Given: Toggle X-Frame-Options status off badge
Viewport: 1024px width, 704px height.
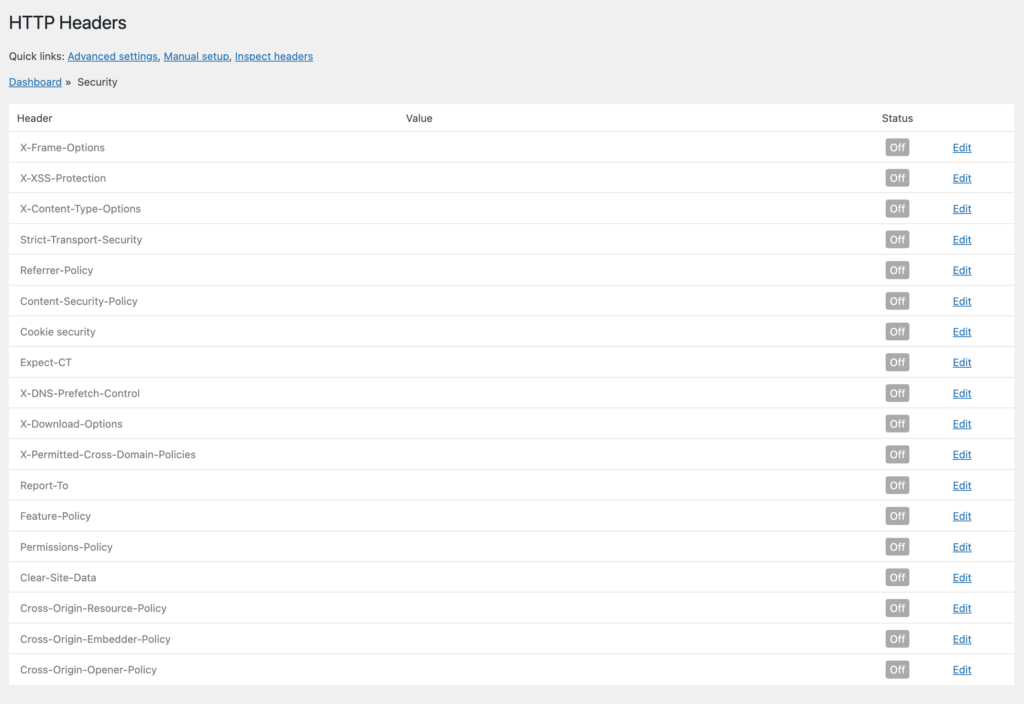Looking at the screenshot, I should pos(897,147).
